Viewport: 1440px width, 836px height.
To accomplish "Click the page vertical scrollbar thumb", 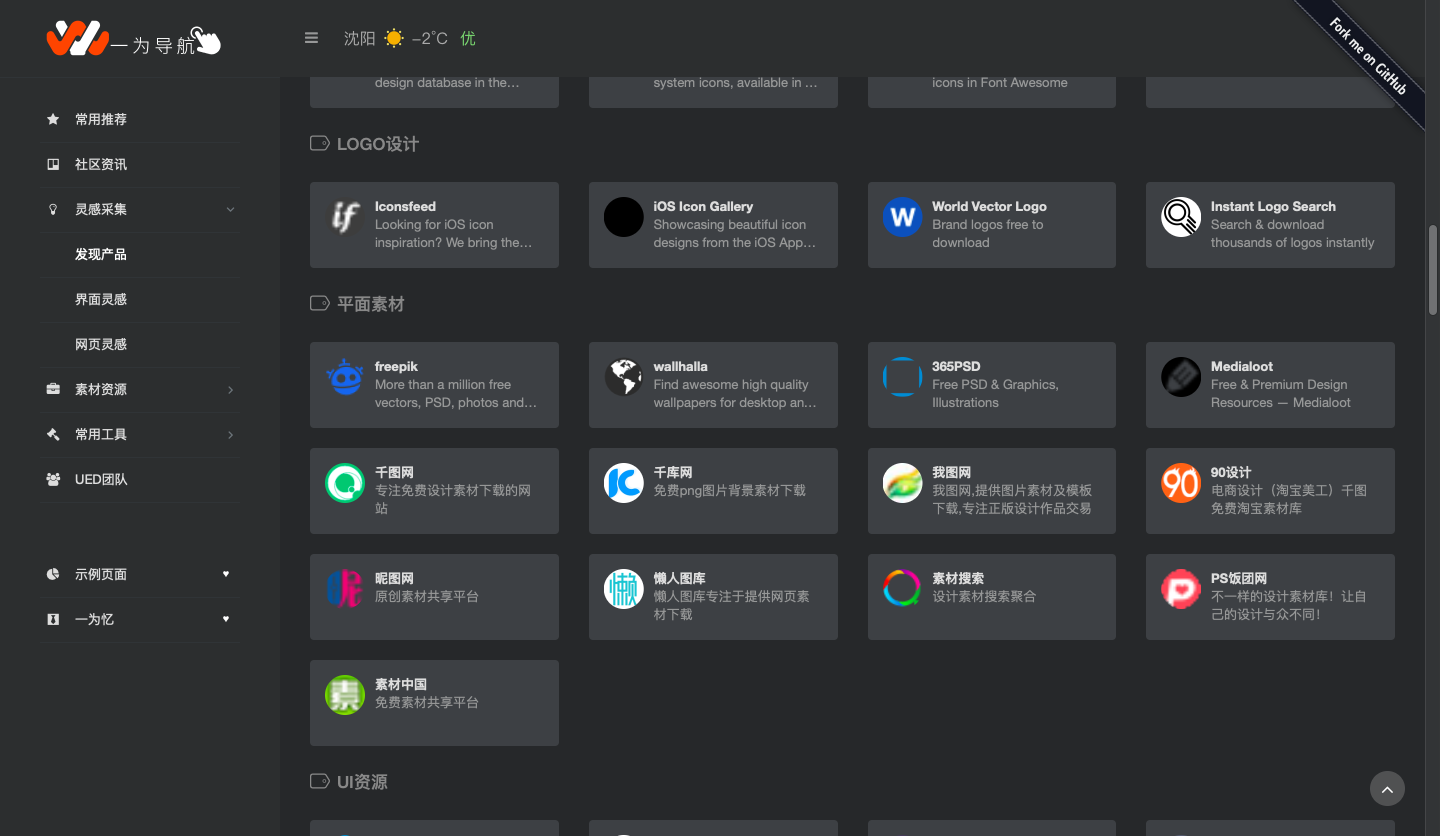I will click(x=1432, y=270).
